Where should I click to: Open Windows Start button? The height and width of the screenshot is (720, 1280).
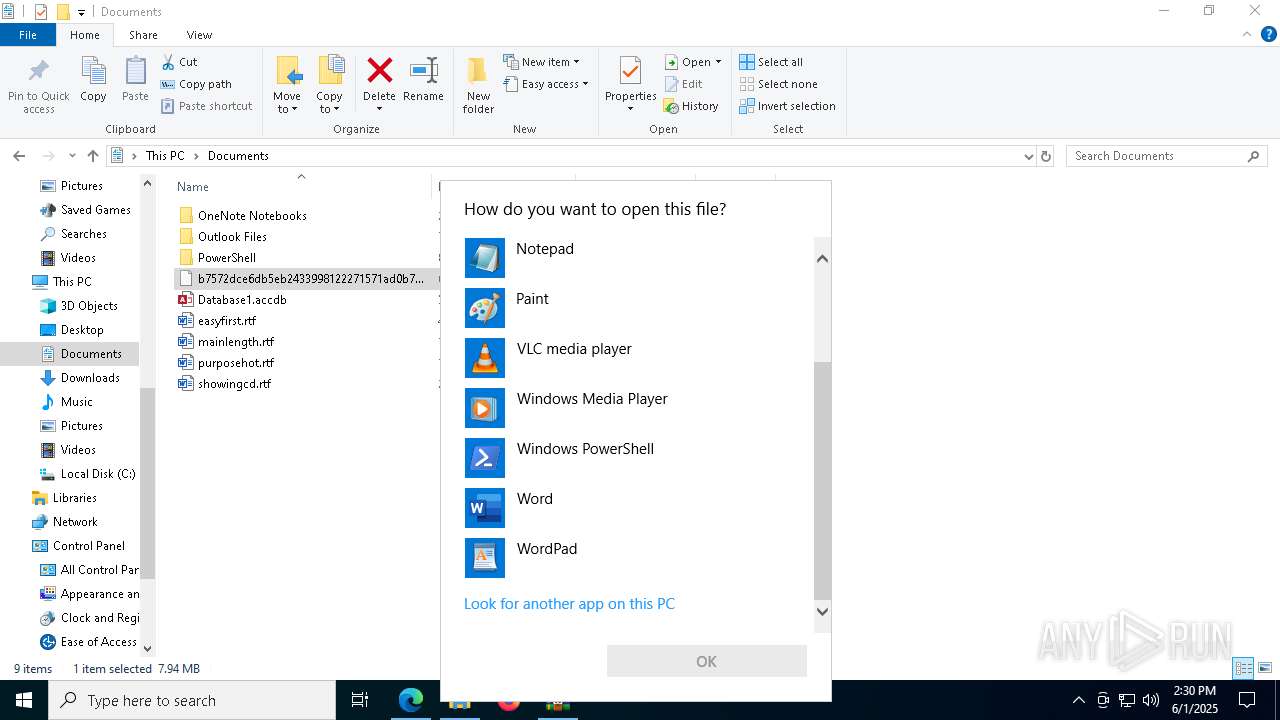(24, 700)
